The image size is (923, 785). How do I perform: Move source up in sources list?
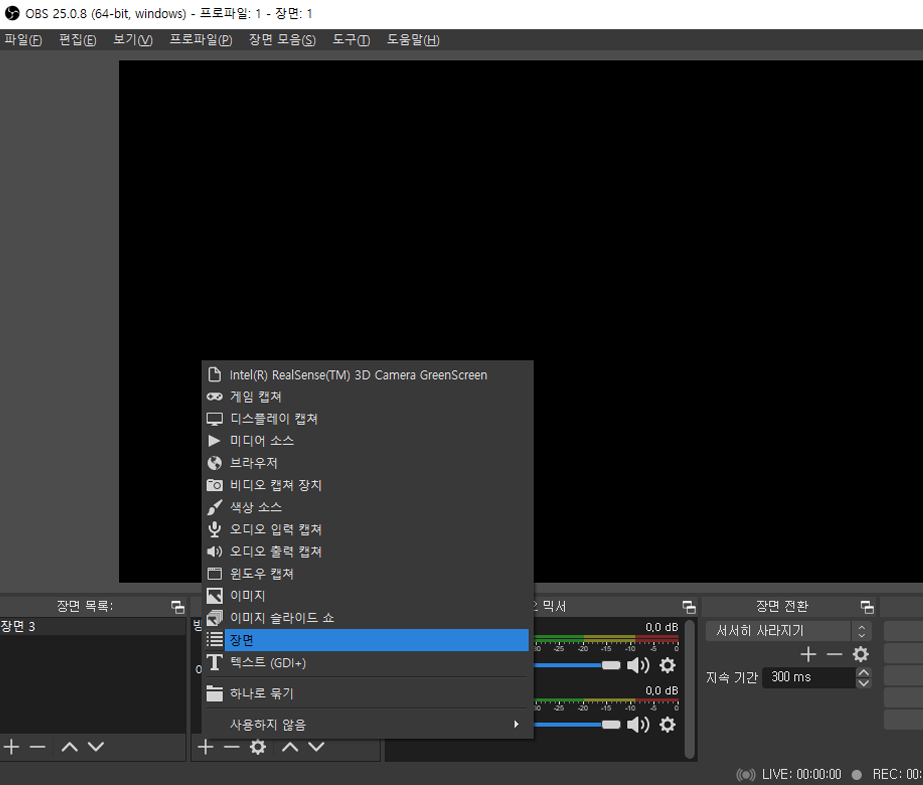pos(290,747)
